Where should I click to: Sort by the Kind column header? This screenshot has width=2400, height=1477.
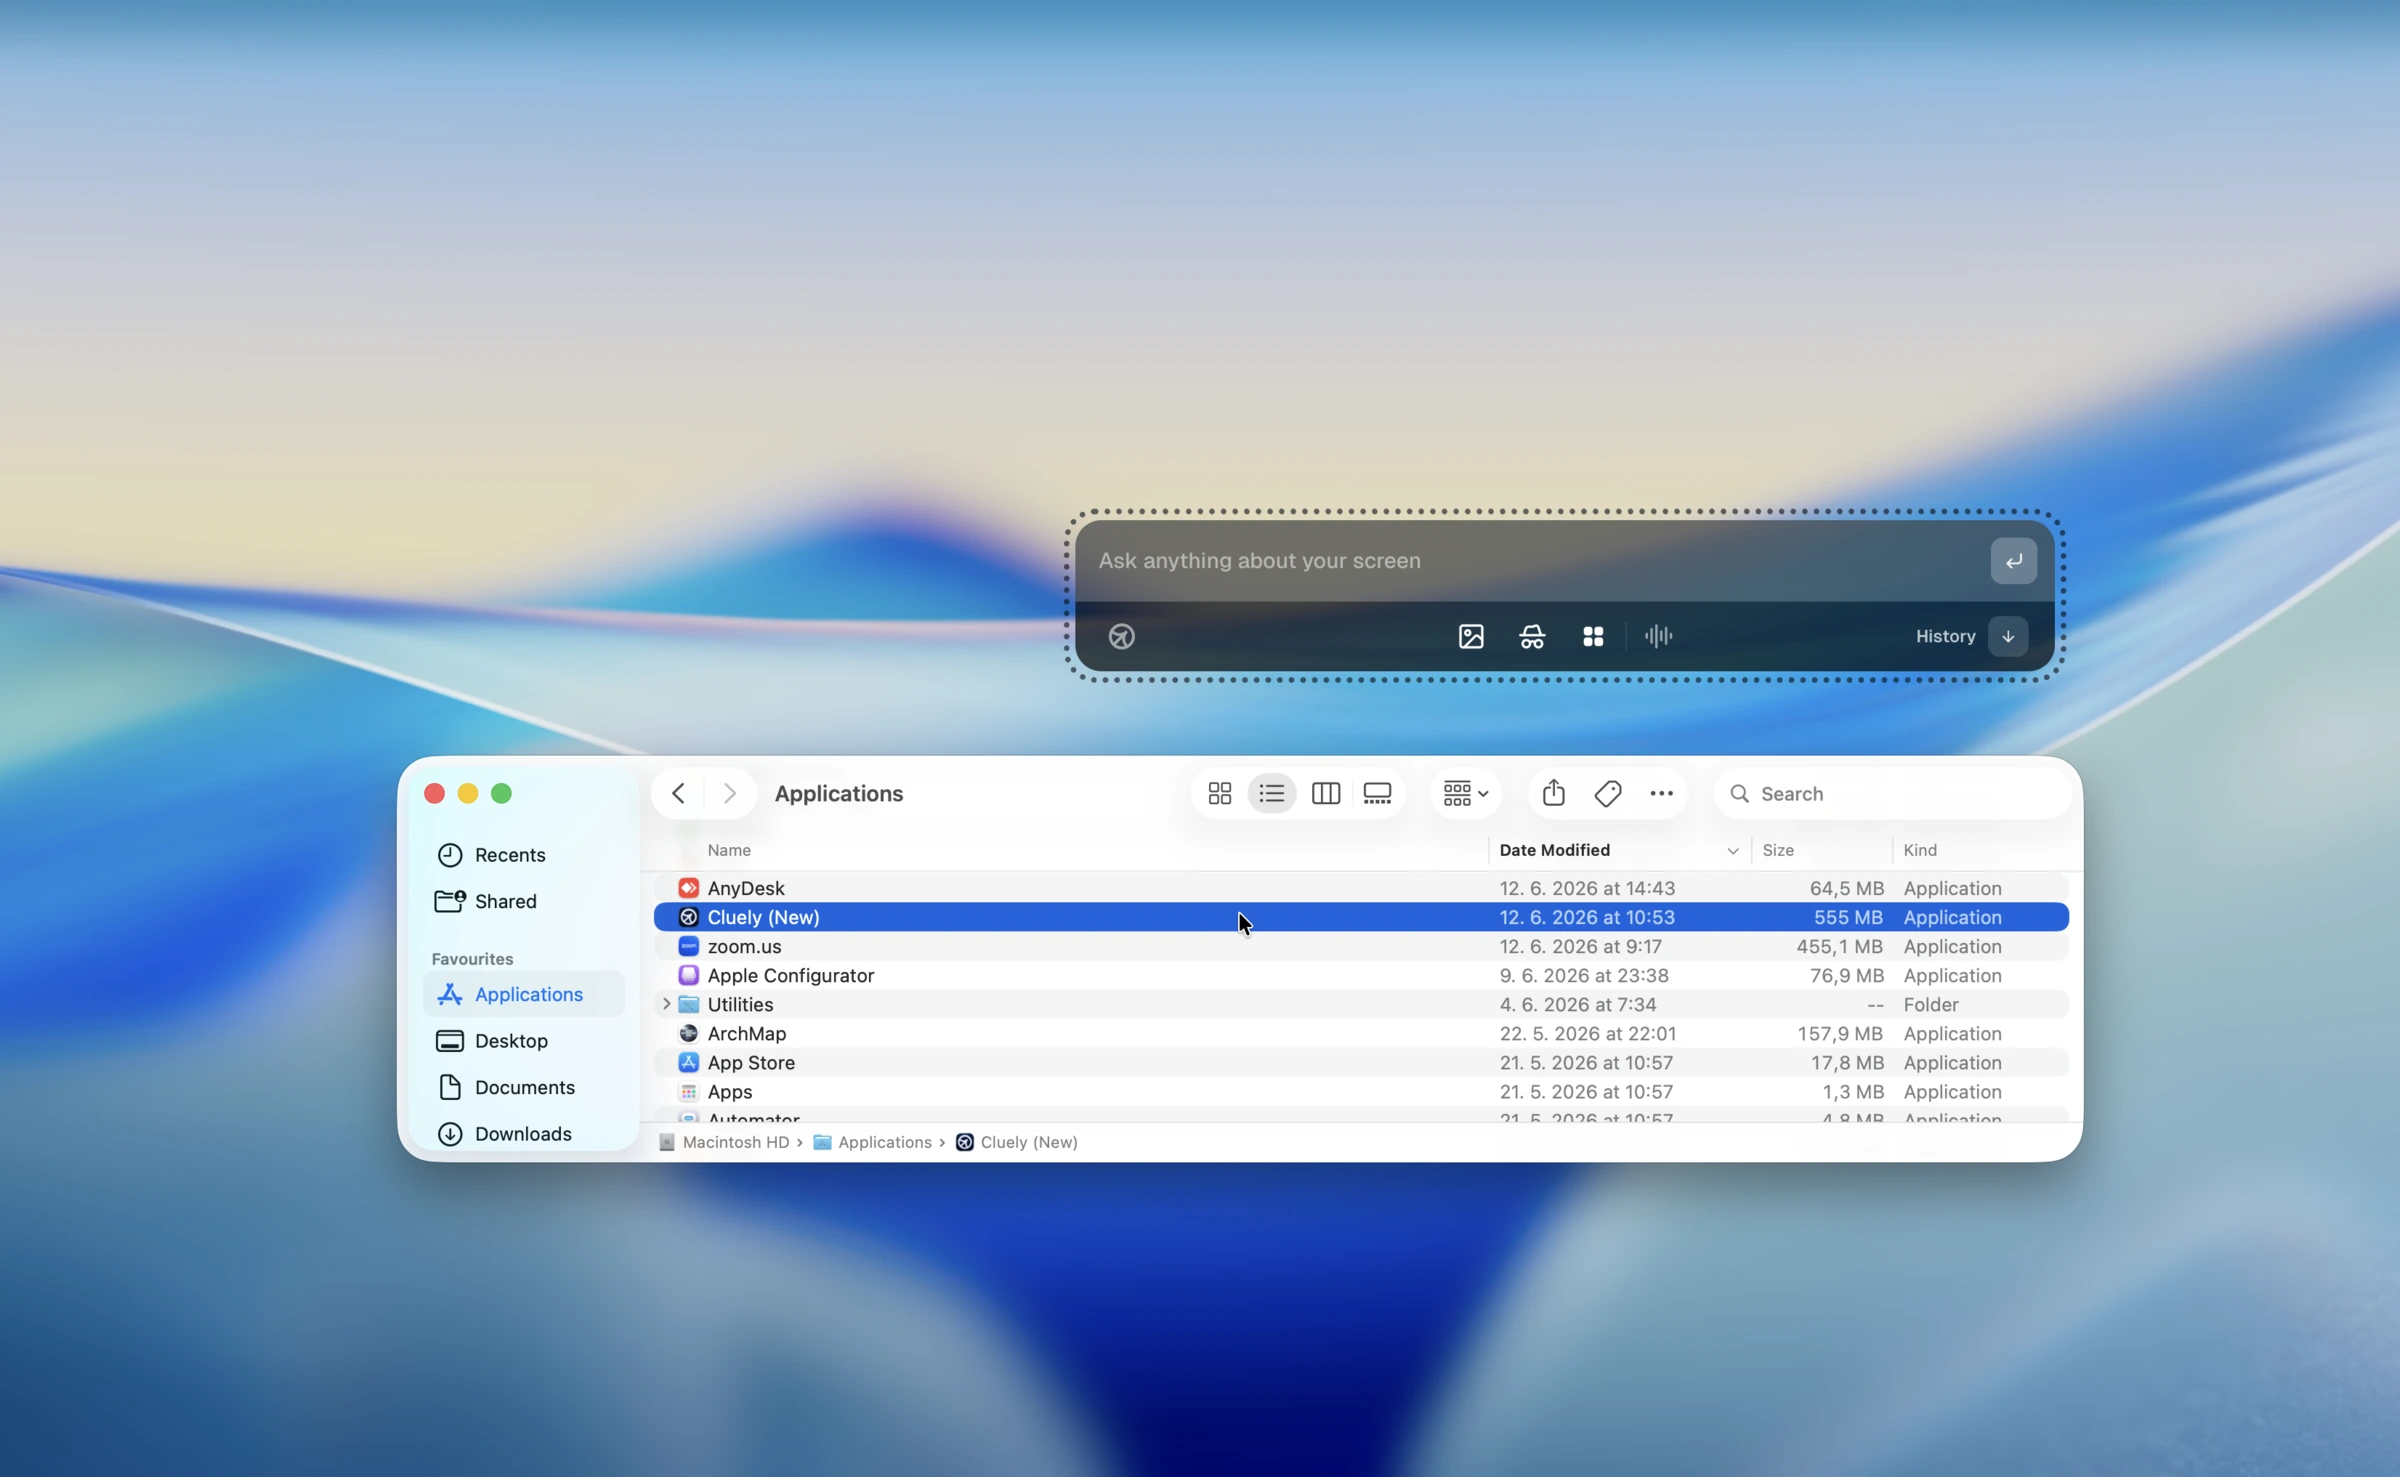pyautogui.click(x=1920, y=850)
